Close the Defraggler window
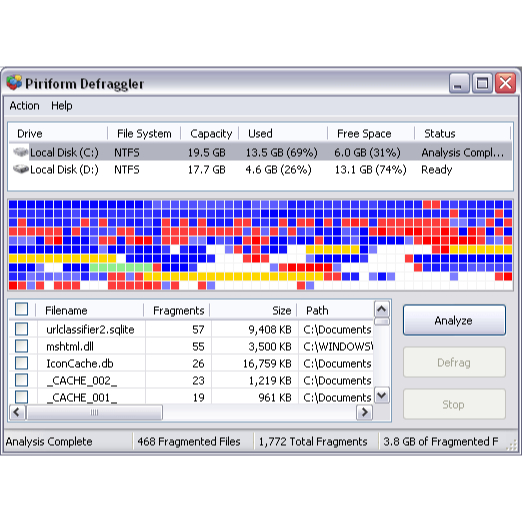The height and width of the screenshot is (522, 522). pos(505,83)
